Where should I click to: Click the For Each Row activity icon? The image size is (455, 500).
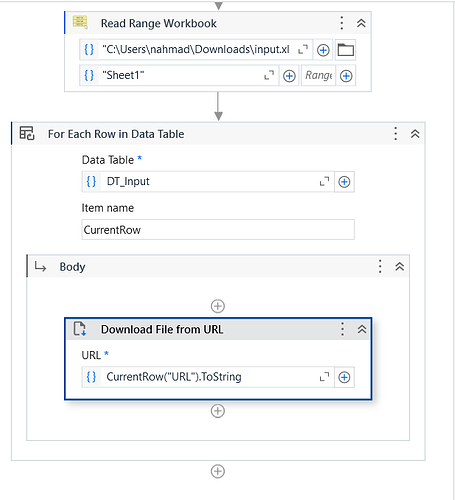click(x=27, y=133)
